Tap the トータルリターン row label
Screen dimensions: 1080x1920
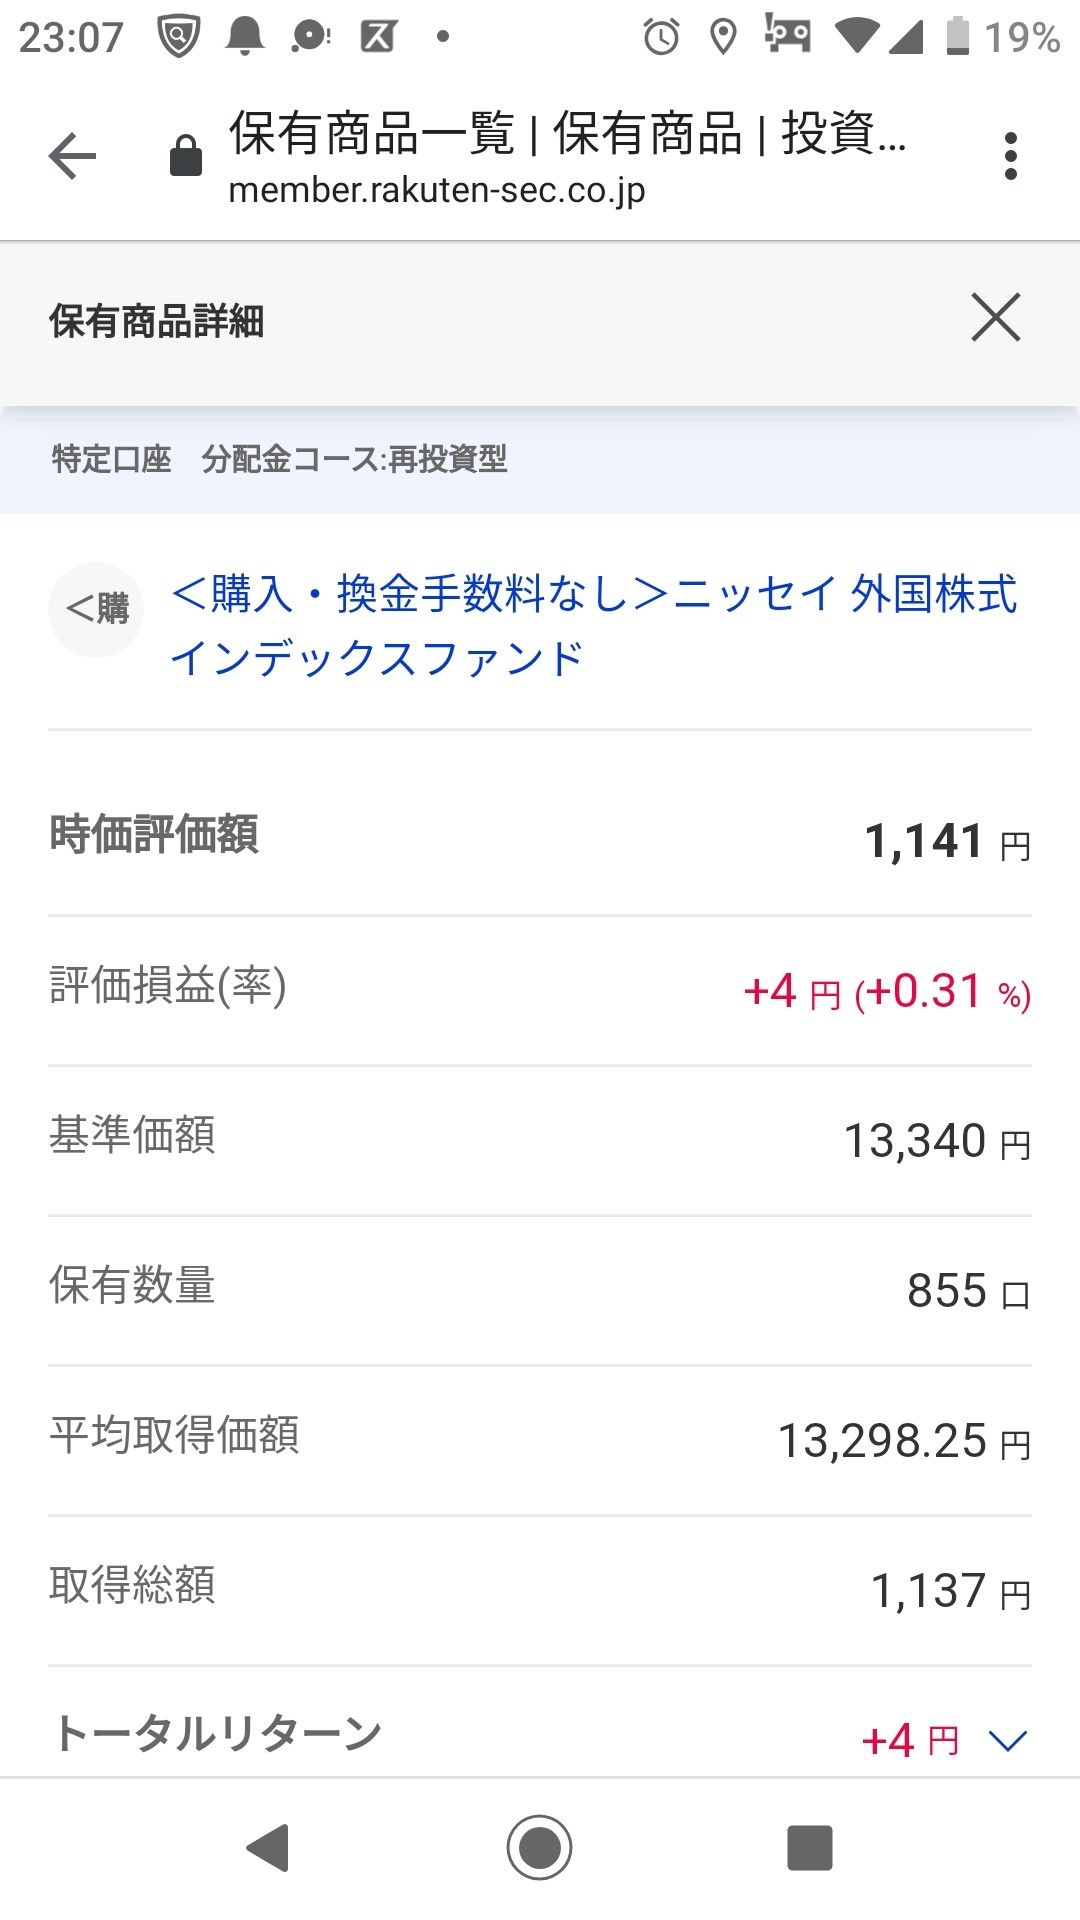coord(217,1734)
